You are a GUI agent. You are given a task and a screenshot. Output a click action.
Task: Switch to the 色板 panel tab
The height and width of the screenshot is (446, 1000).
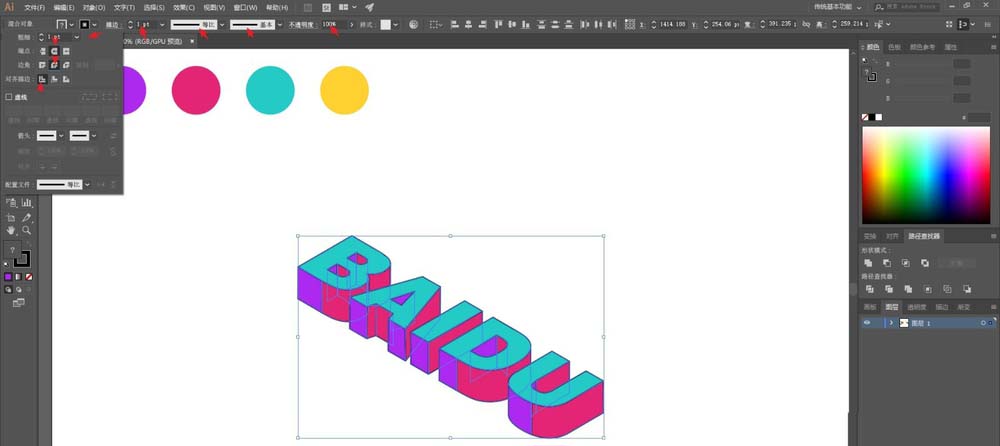point(894,47)
